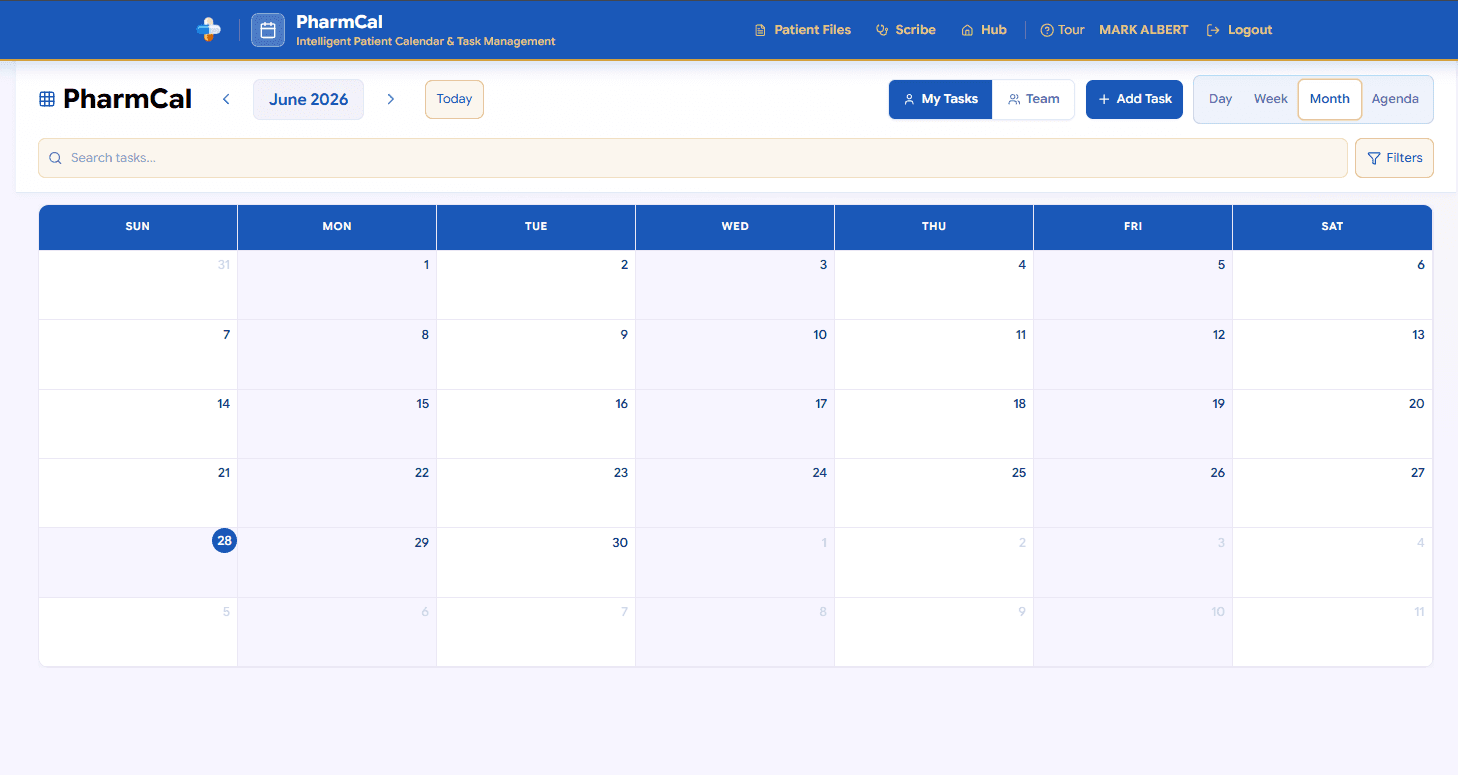Start the Tour guide
This screenshot has height=775, width=1458.
coord(1062,30)
